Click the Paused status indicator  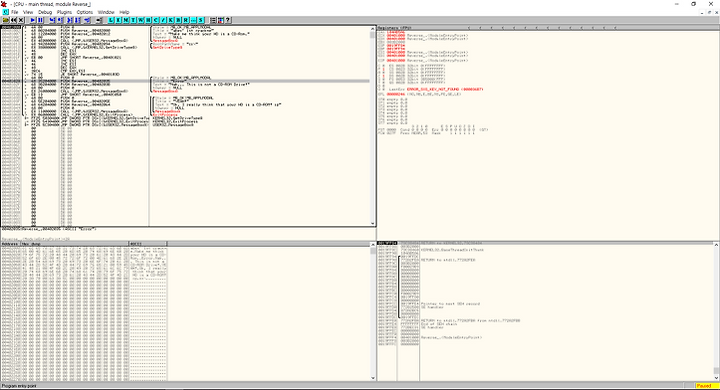[706, 386]
